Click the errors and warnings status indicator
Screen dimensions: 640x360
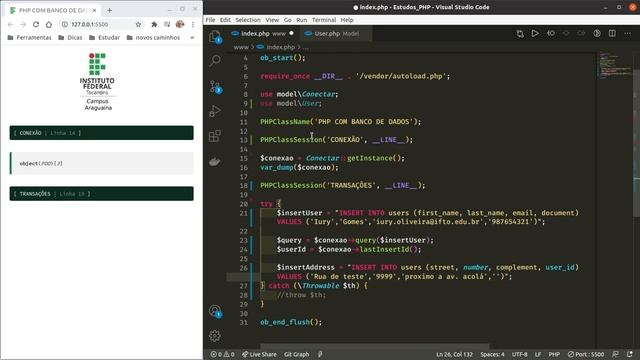pos(222,354)
